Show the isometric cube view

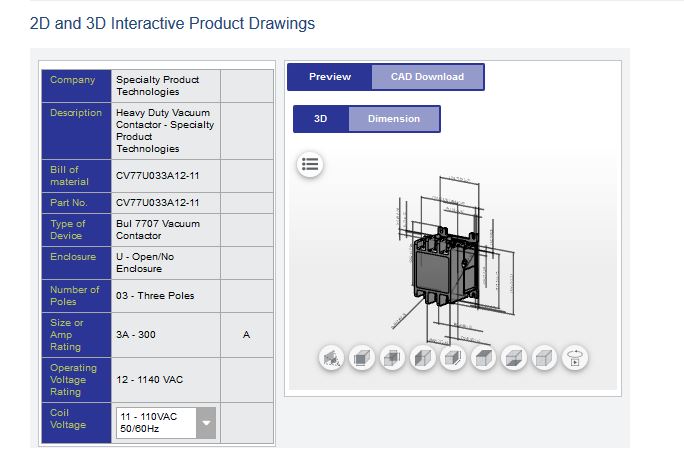click(544, 359)
